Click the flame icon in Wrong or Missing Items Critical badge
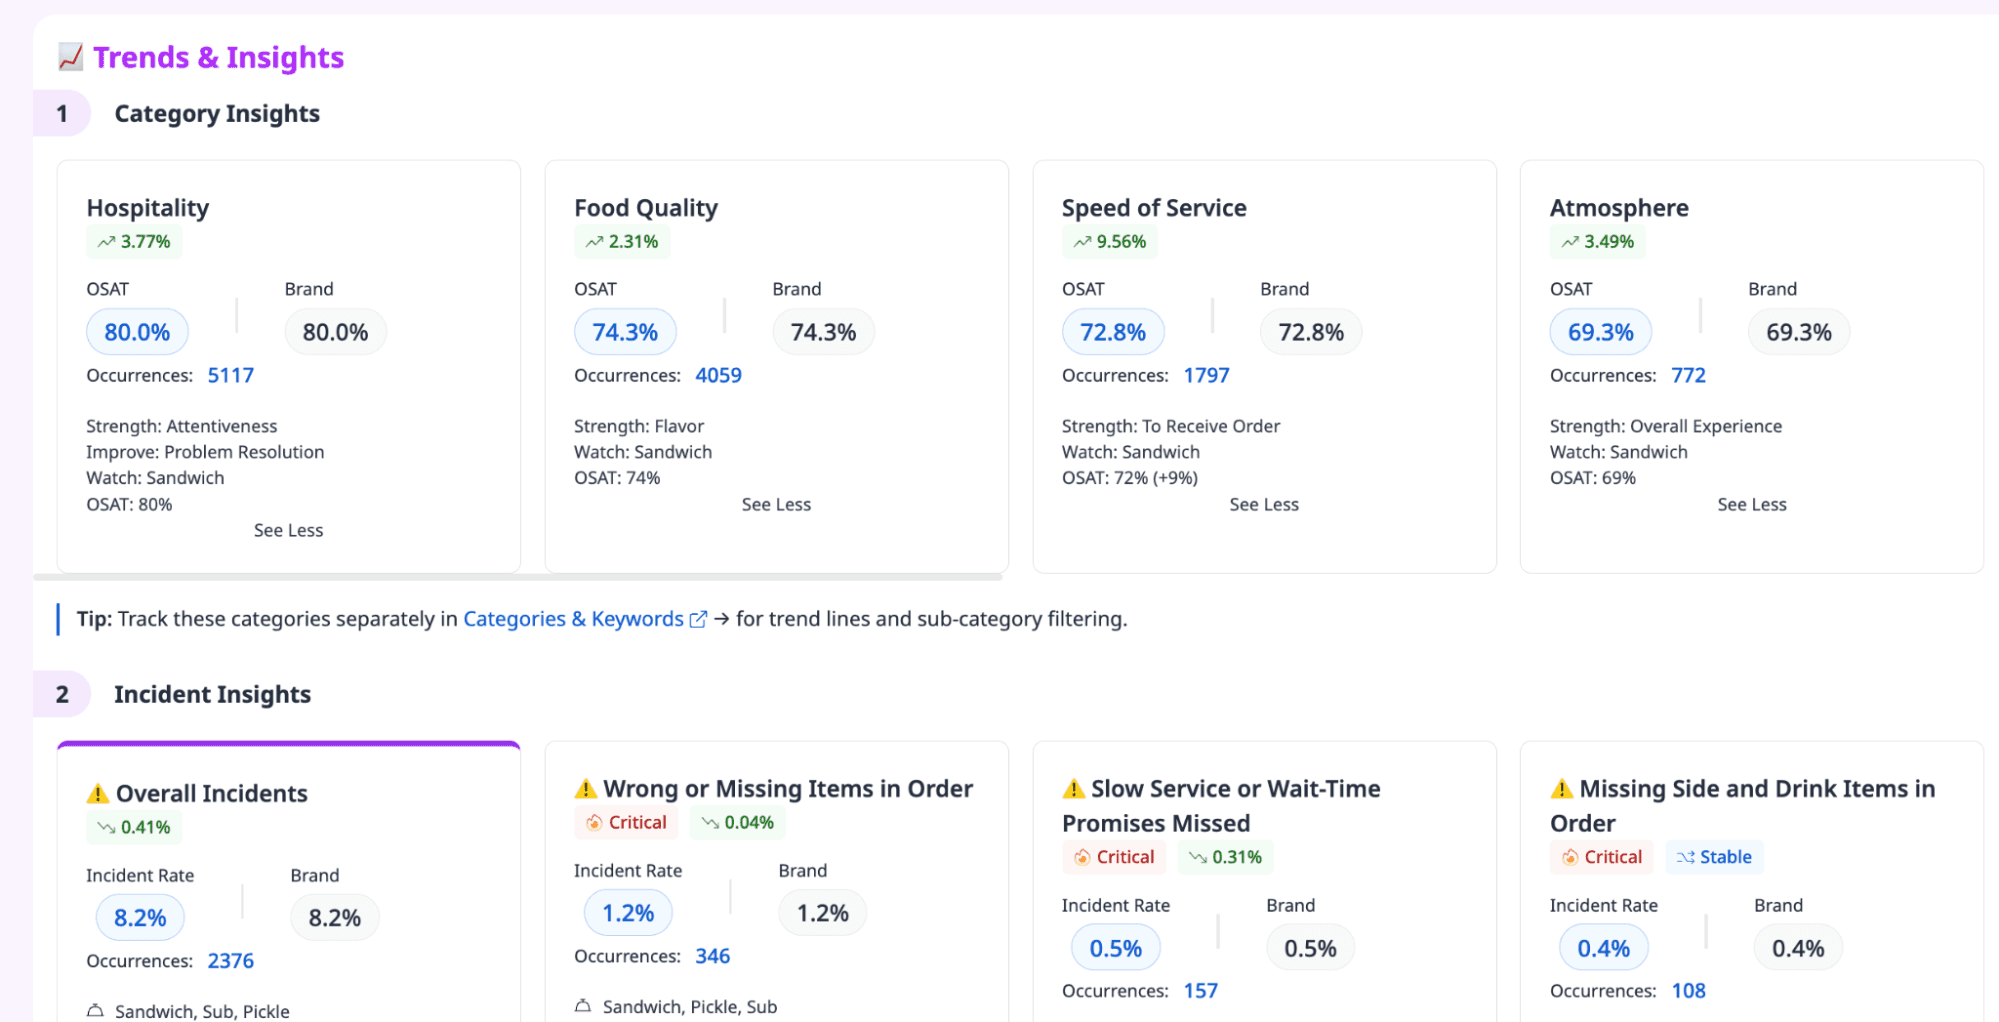The height and width of the screenshot is (1022, 1999). pos(591,822)
